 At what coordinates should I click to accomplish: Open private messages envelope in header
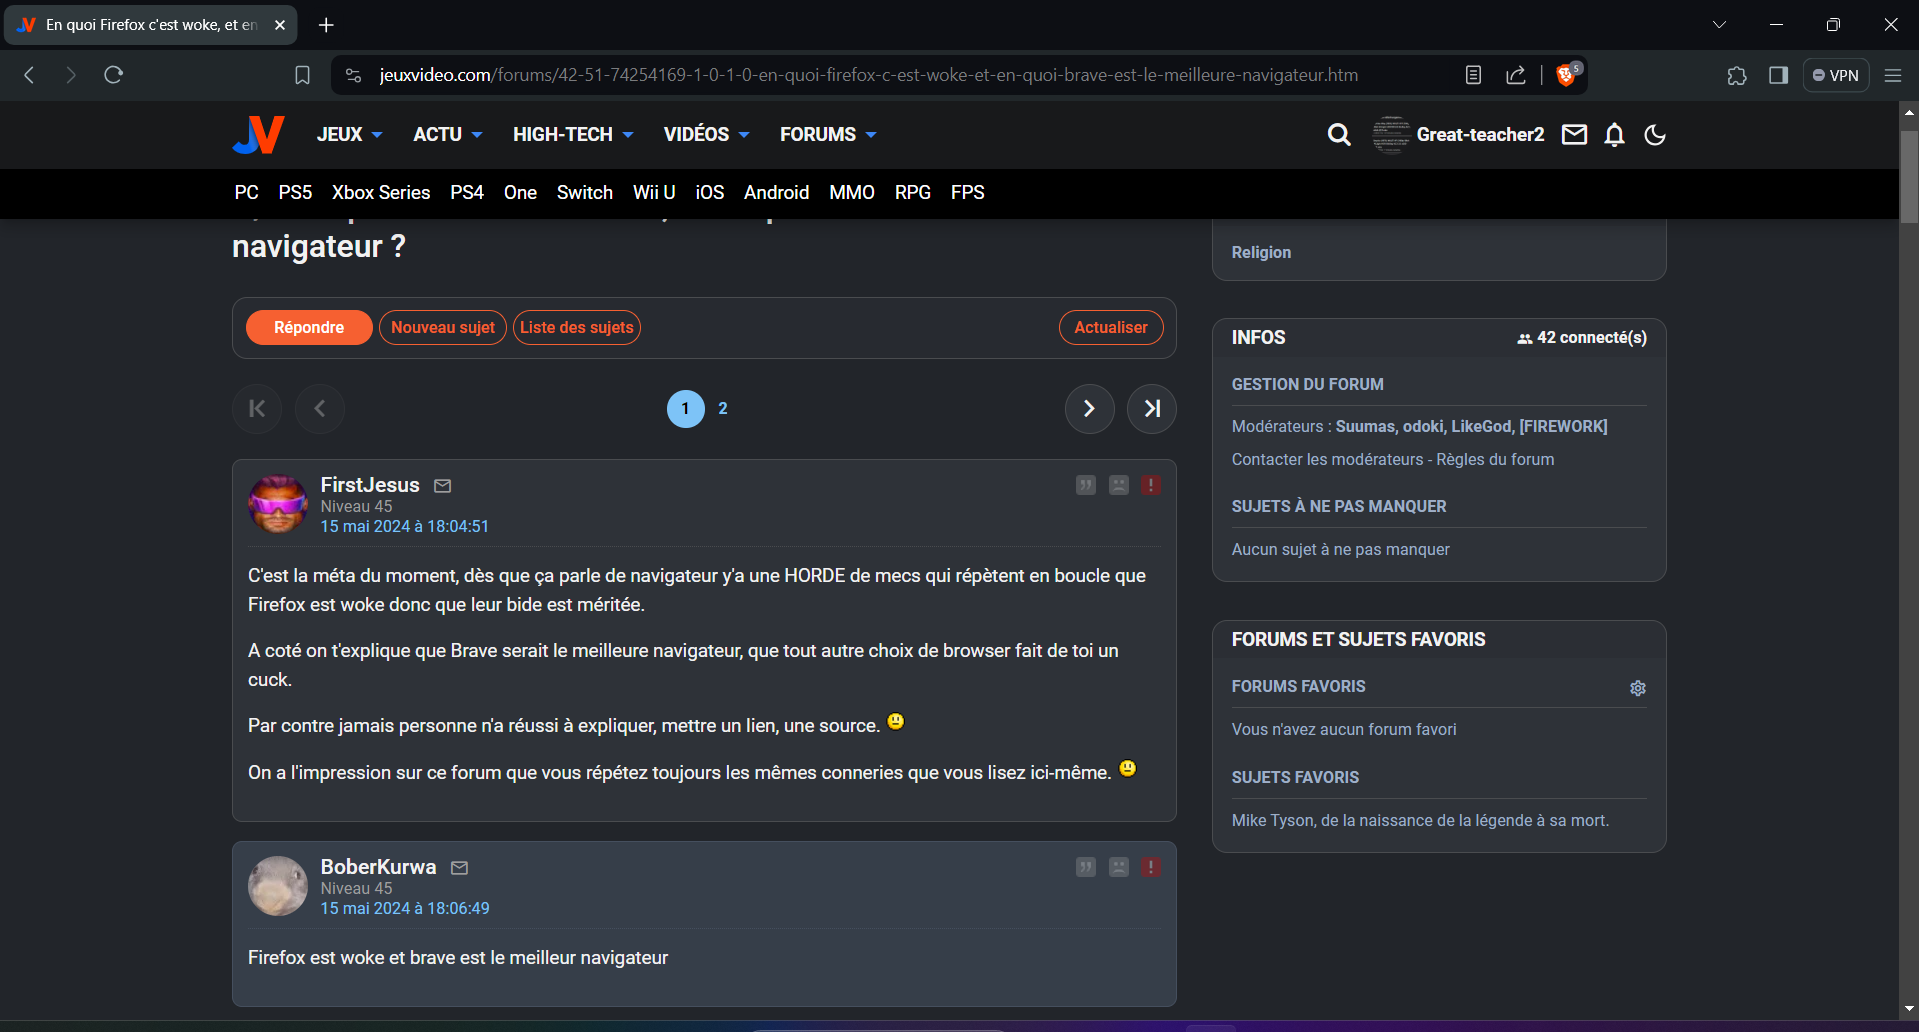pos(1575,134)
